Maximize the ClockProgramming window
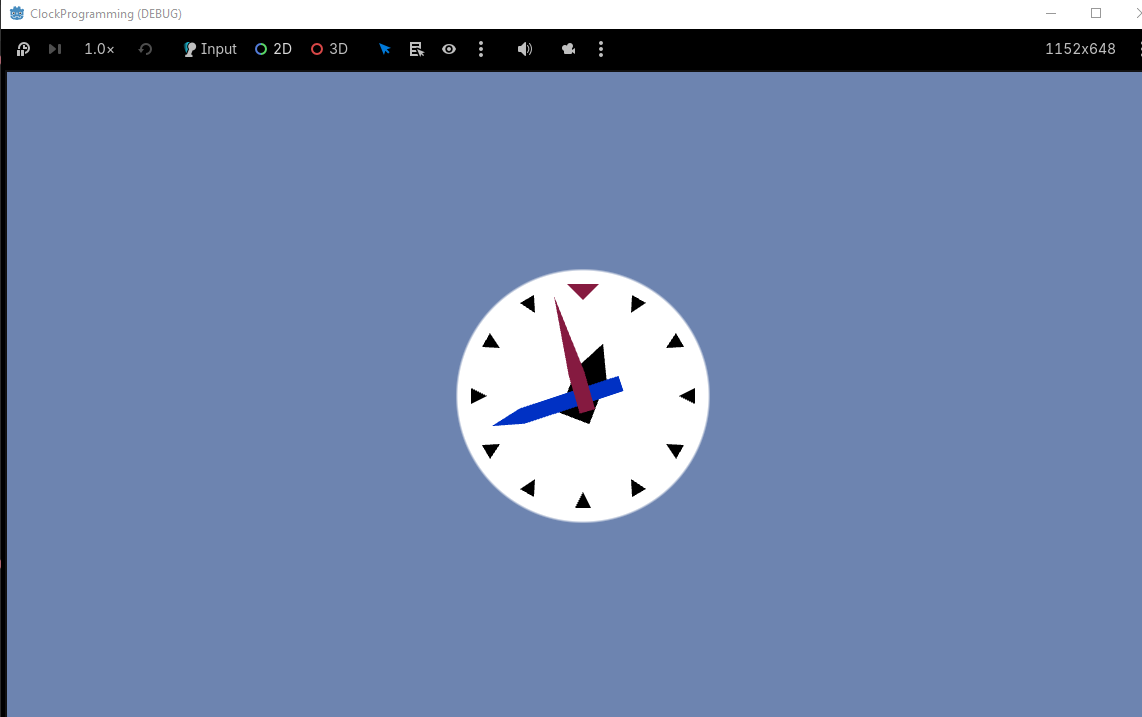Viewport: 1142px width, 717px height. (x=1095, y=13)
